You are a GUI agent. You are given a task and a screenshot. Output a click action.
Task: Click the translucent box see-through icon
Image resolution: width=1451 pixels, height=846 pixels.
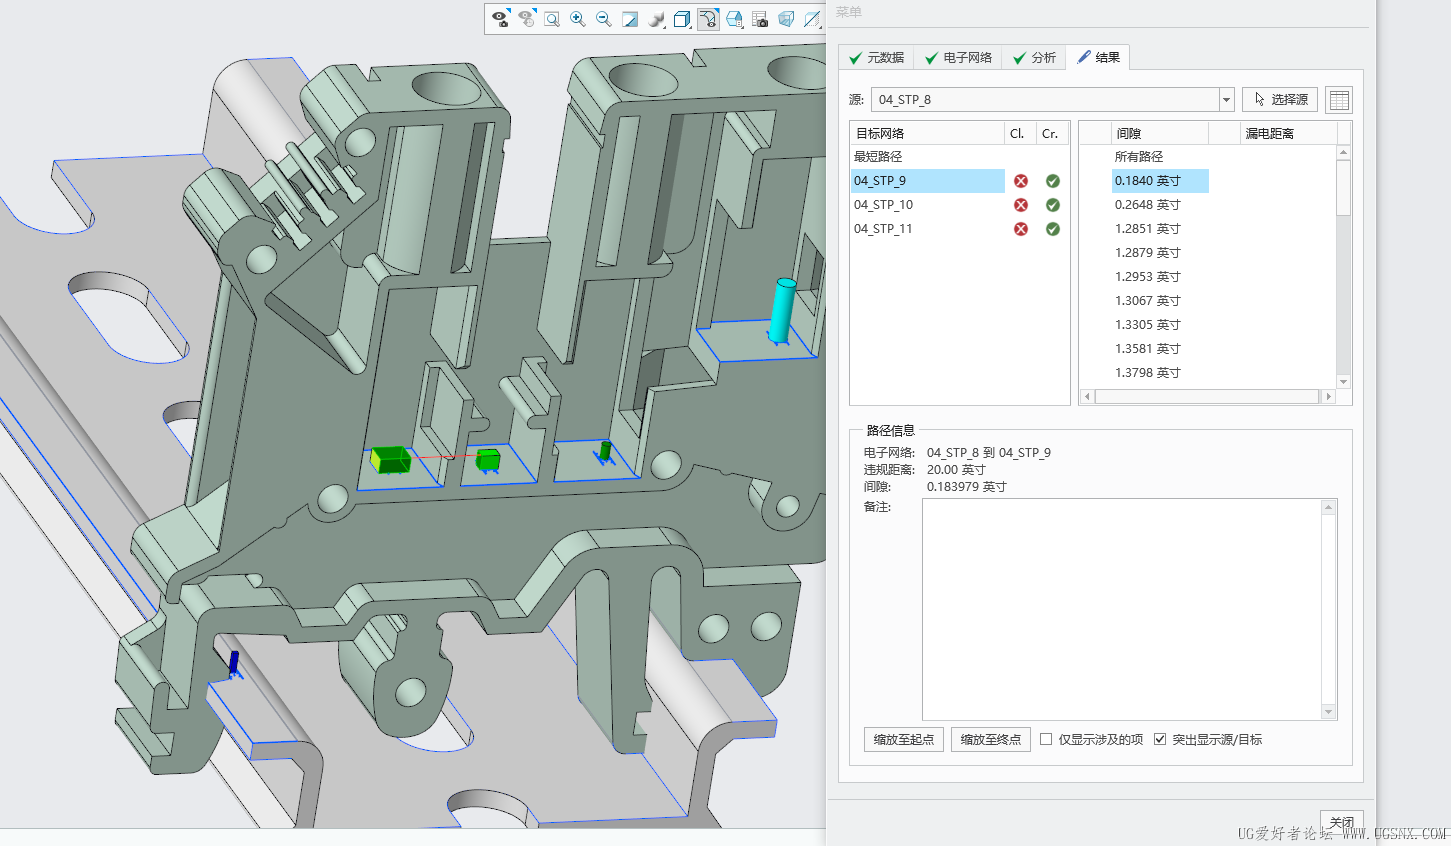[x=786, y=19]
